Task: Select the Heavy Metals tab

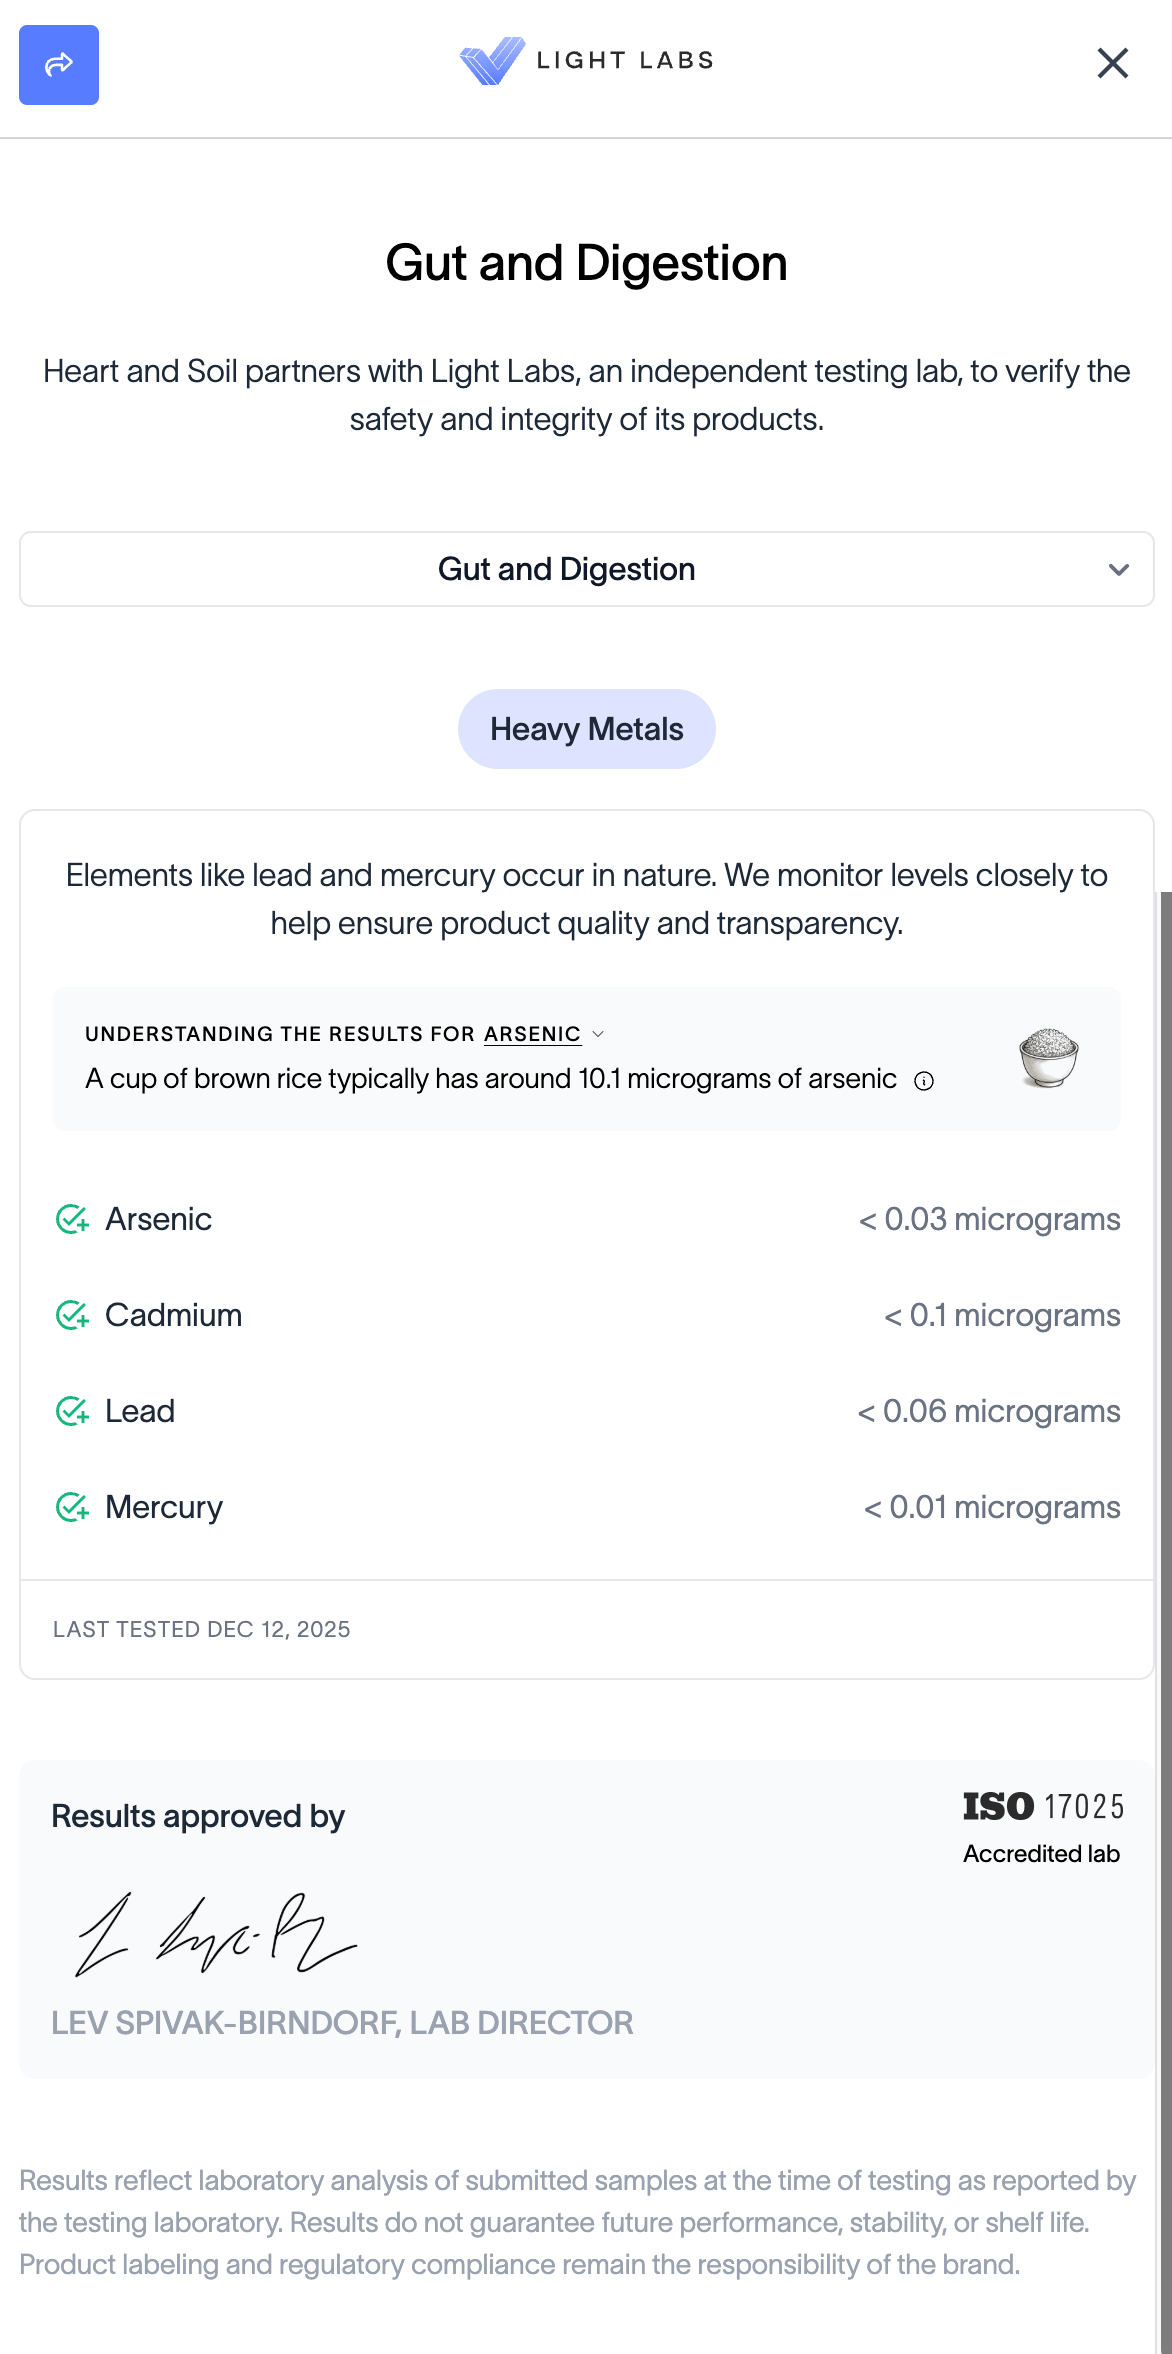Action: coord(586,729)
